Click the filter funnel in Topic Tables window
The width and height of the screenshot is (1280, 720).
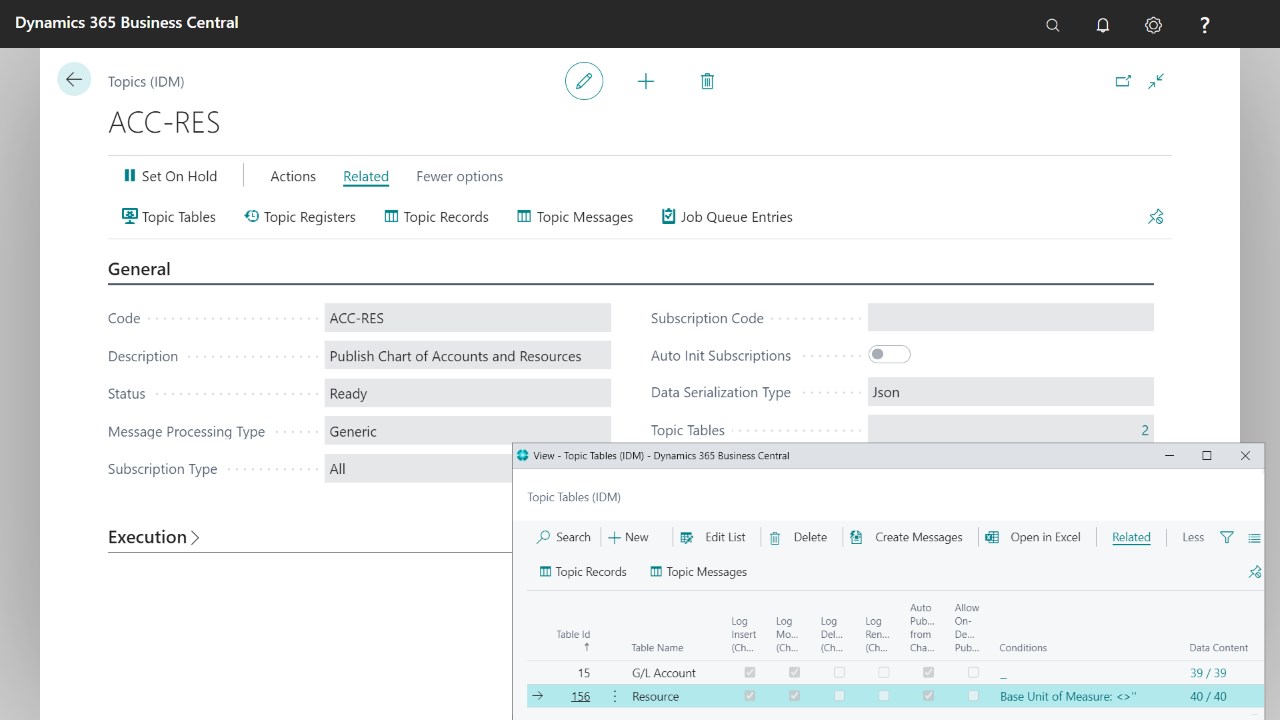(x=1227, y=537)
